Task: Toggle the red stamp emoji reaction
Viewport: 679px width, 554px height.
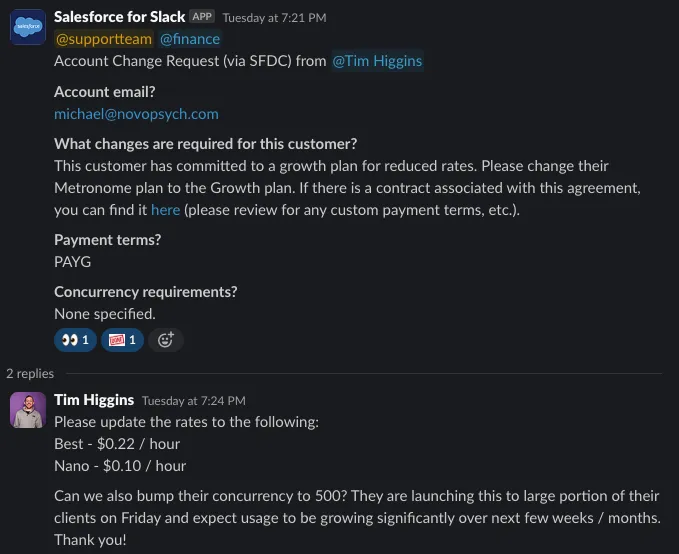Action: pyautogui.click(x=121, y=340)
